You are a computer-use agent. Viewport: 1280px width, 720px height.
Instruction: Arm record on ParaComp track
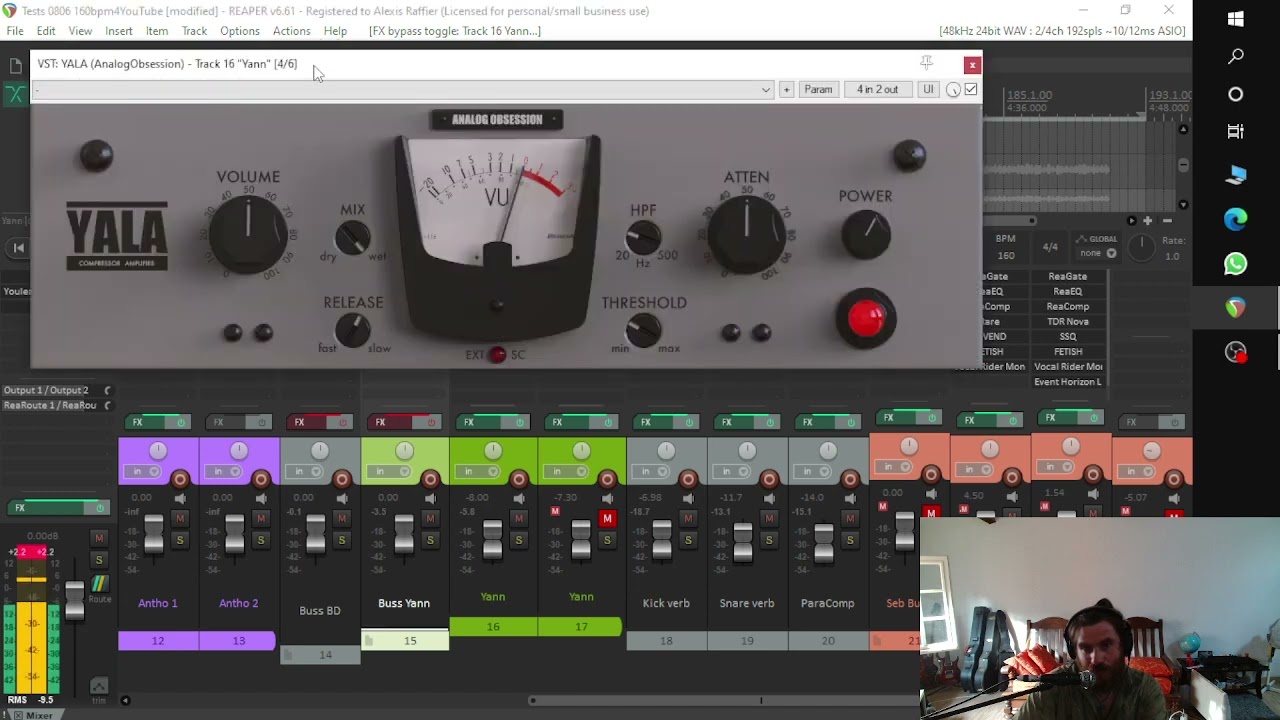[x=850, y=480]
